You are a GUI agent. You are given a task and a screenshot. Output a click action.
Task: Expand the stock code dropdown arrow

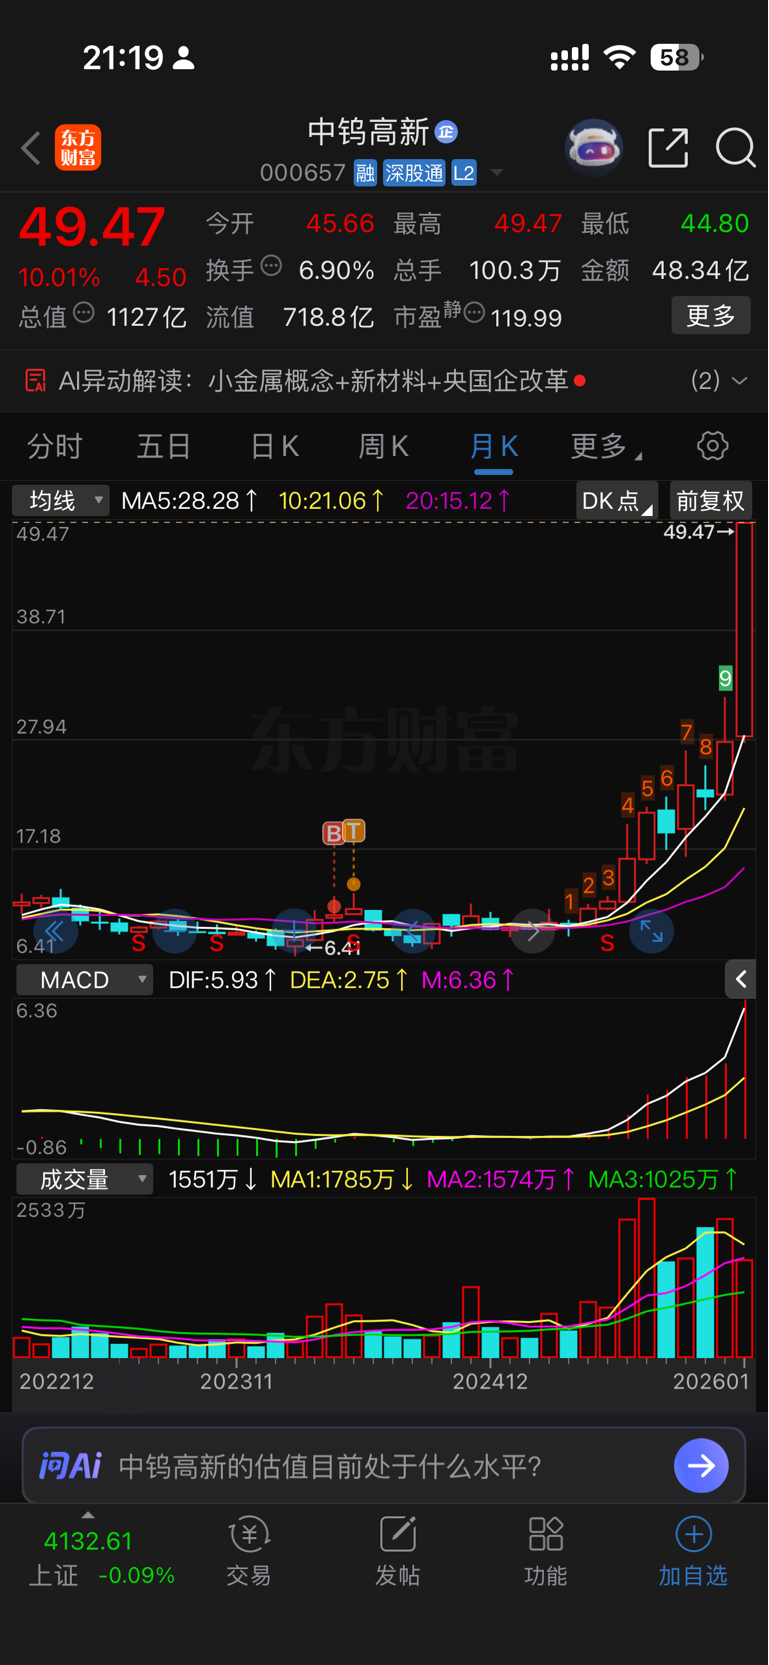496,174
